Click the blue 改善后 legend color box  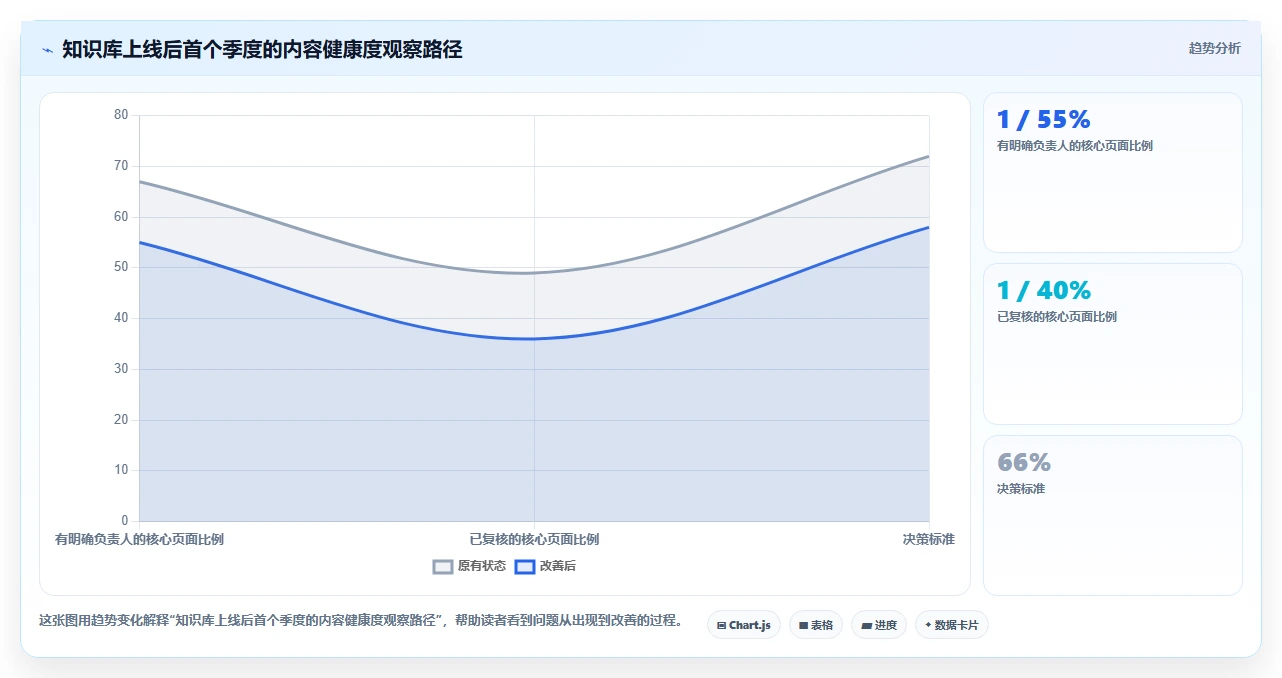click(x=525, y=567)
